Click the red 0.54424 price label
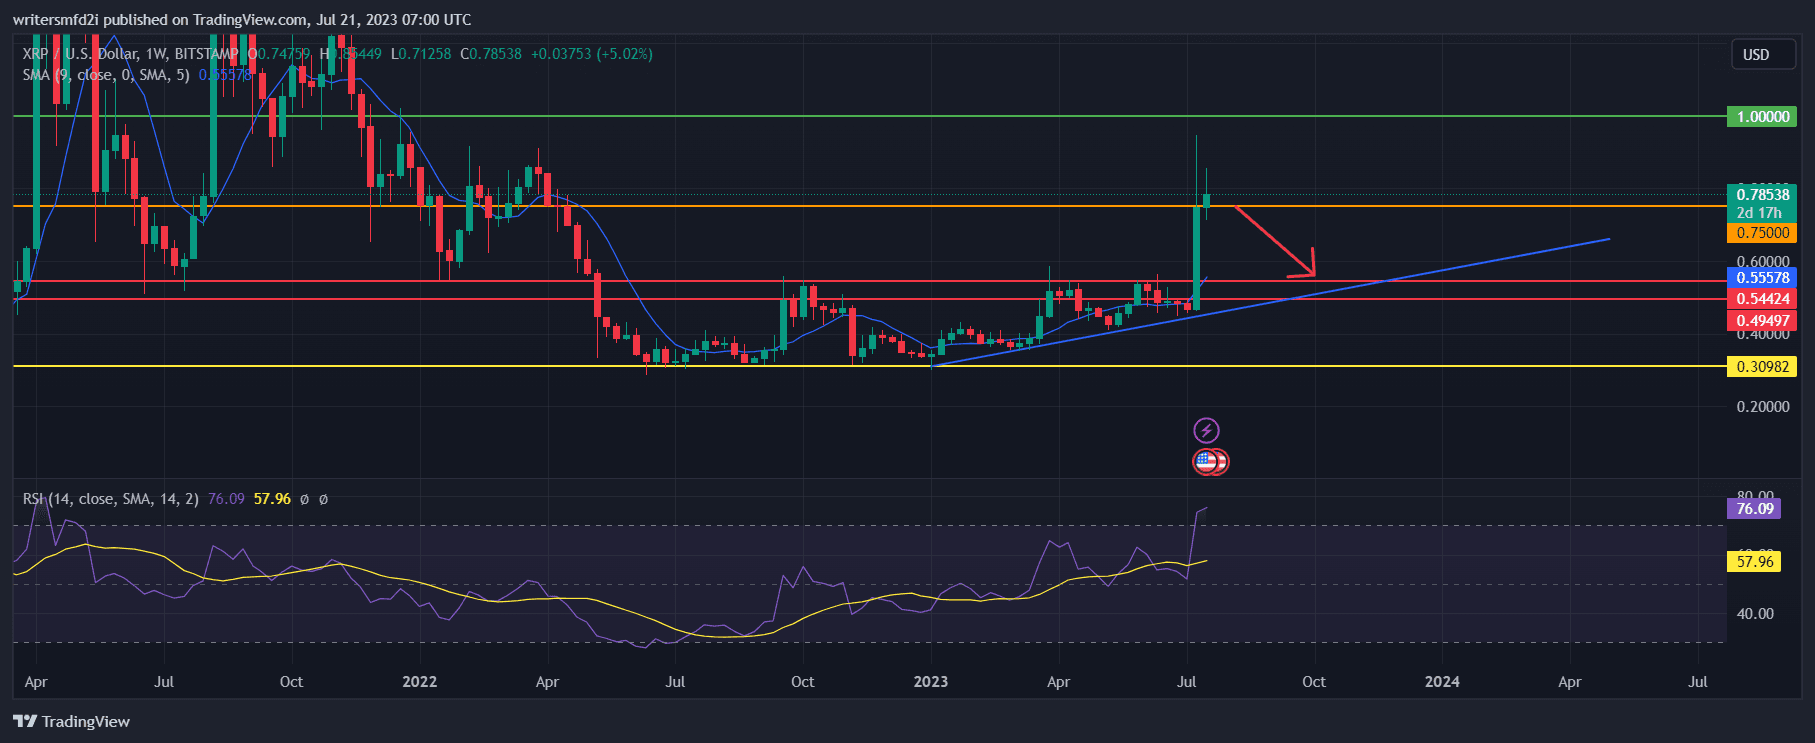 [x=1761, y=299]
